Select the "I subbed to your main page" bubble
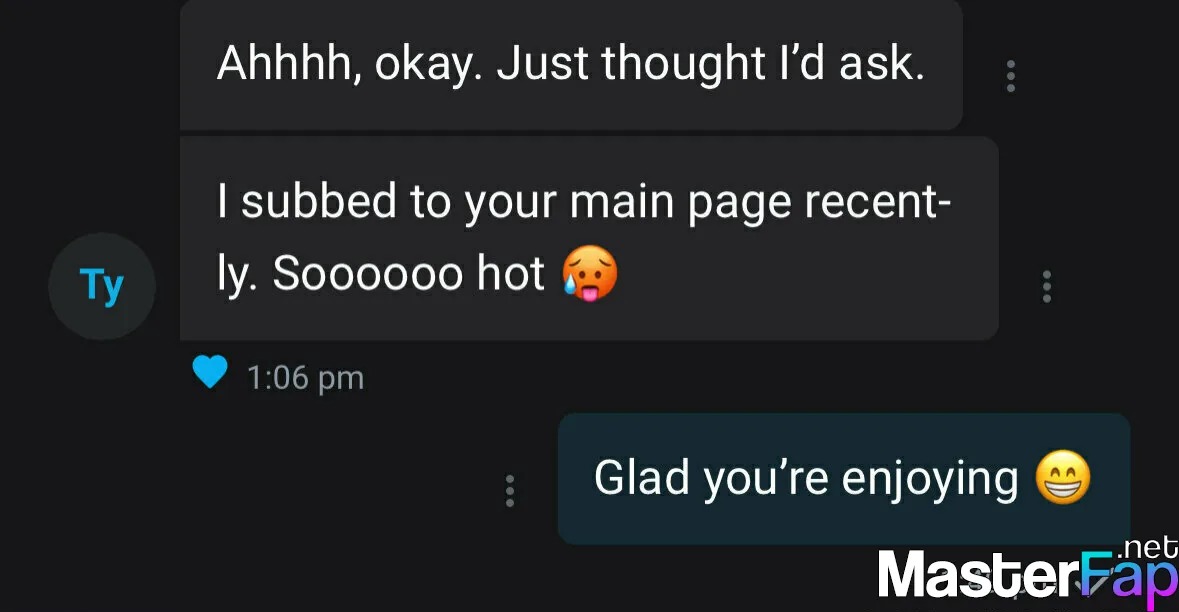Viewport: 1179px width, 612px height. (x=590, y=238)
